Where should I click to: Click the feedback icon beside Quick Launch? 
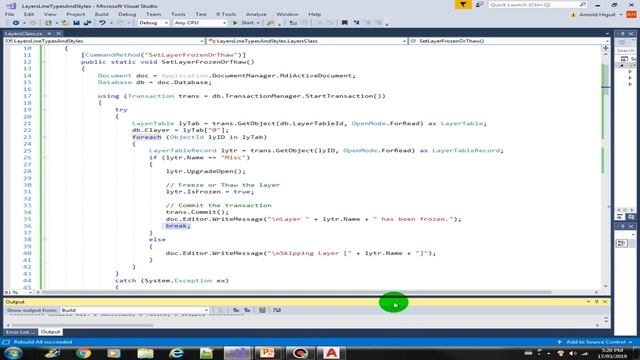point(479,4)
